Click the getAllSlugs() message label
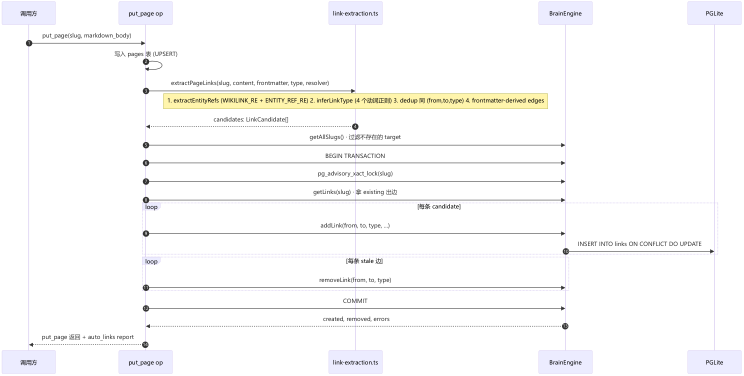This screenshot has height=376, width=744. click(355, 137)
